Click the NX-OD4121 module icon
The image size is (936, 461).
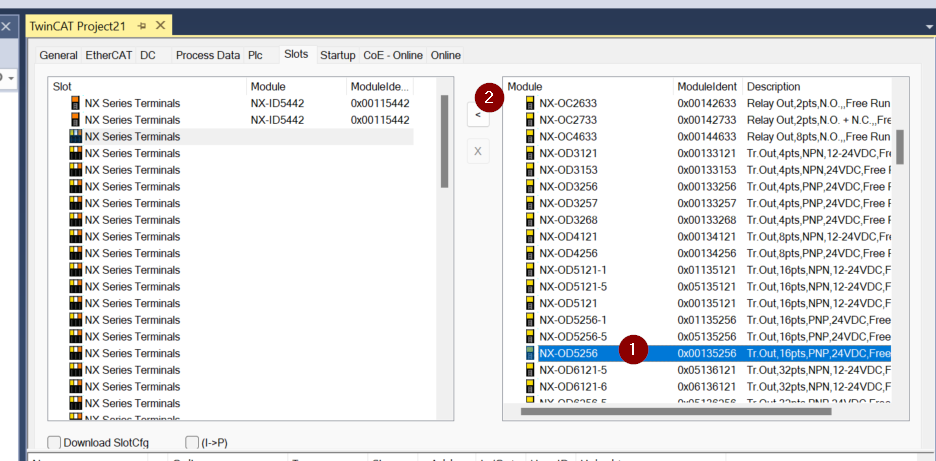(529, 236)
